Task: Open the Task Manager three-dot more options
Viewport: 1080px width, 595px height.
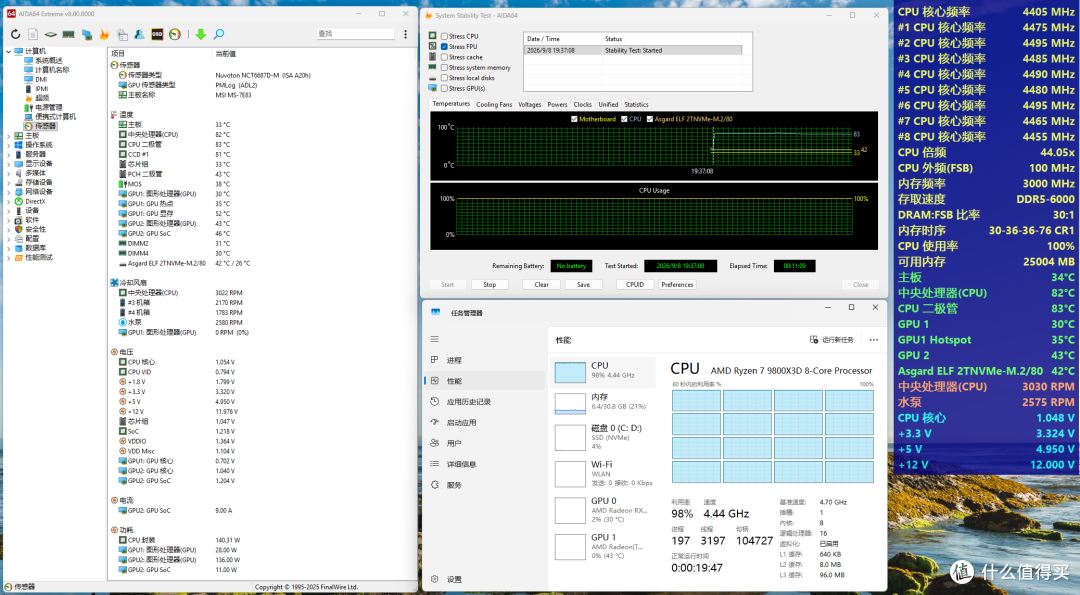Action: tap(873, 340)
